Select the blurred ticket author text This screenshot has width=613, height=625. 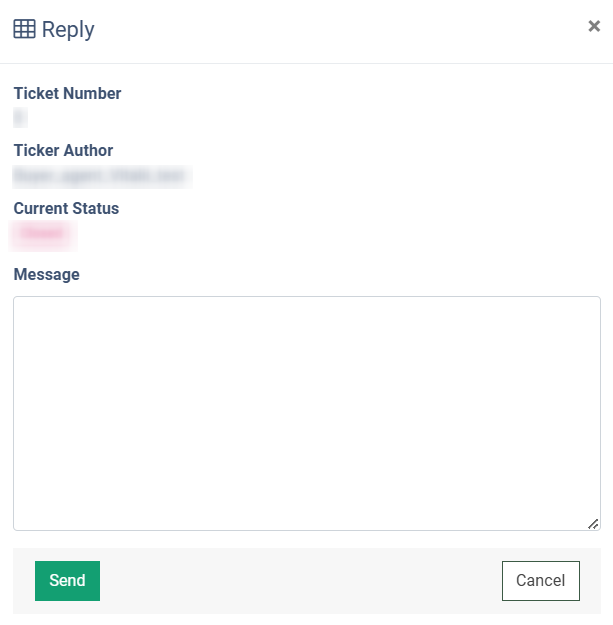point(99,176)
